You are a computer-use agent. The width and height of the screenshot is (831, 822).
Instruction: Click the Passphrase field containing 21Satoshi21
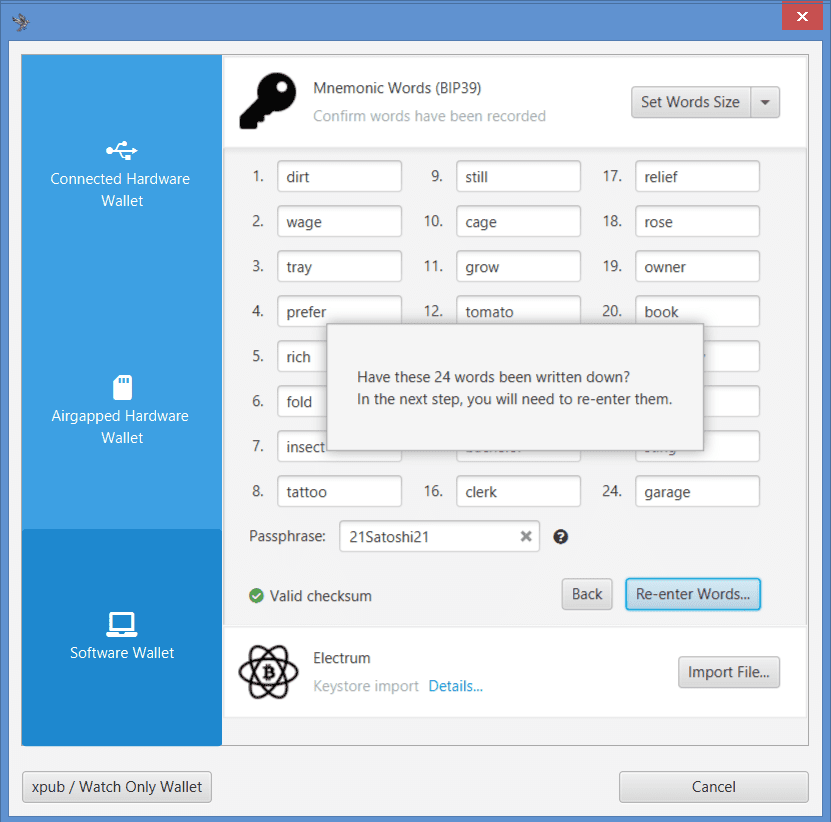[439, 536]
